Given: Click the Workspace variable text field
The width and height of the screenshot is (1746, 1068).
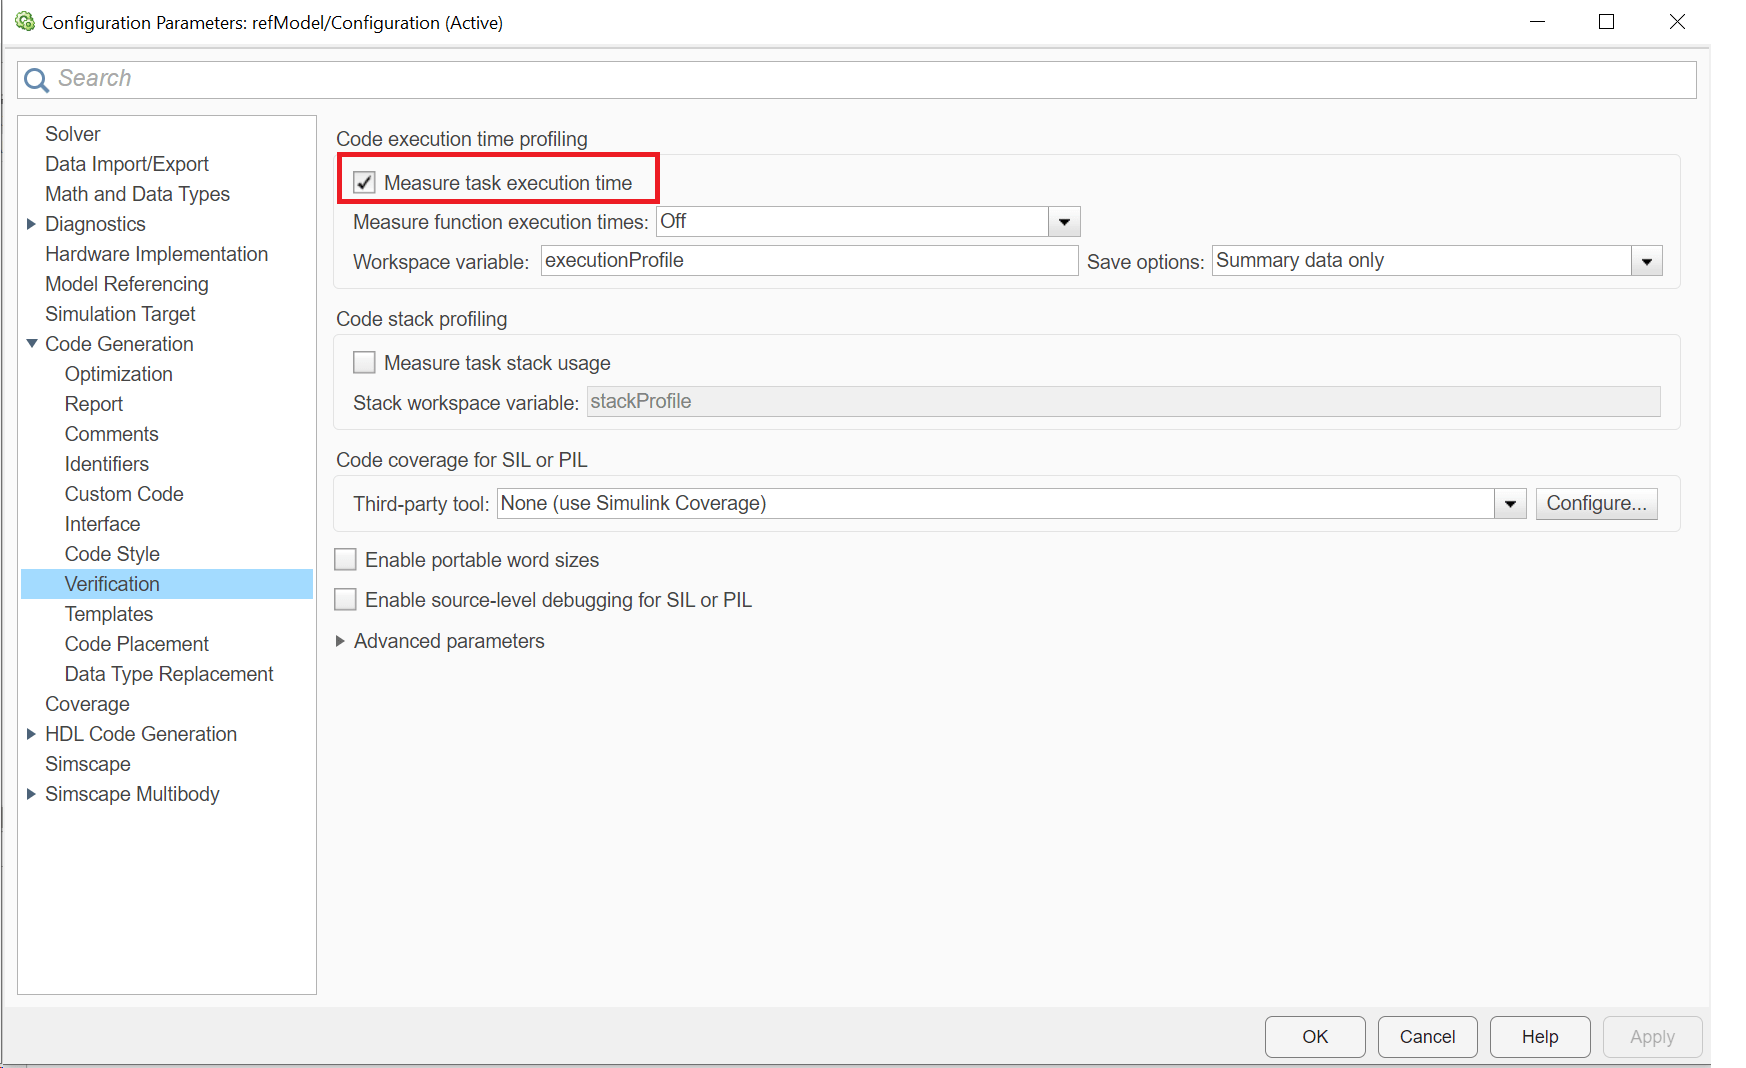Looking at the screenshot, I should coord(808,261).
